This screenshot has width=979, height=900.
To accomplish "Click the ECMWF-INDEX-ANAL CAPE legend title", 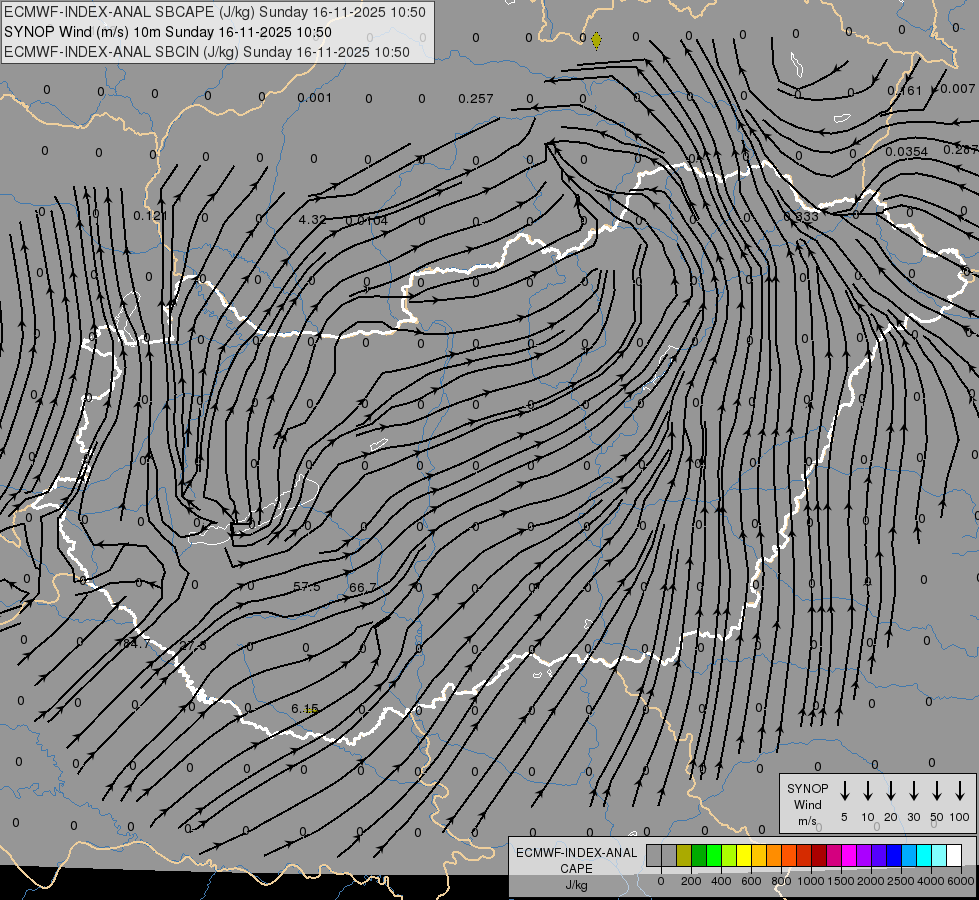I will (x=576, y=860).
